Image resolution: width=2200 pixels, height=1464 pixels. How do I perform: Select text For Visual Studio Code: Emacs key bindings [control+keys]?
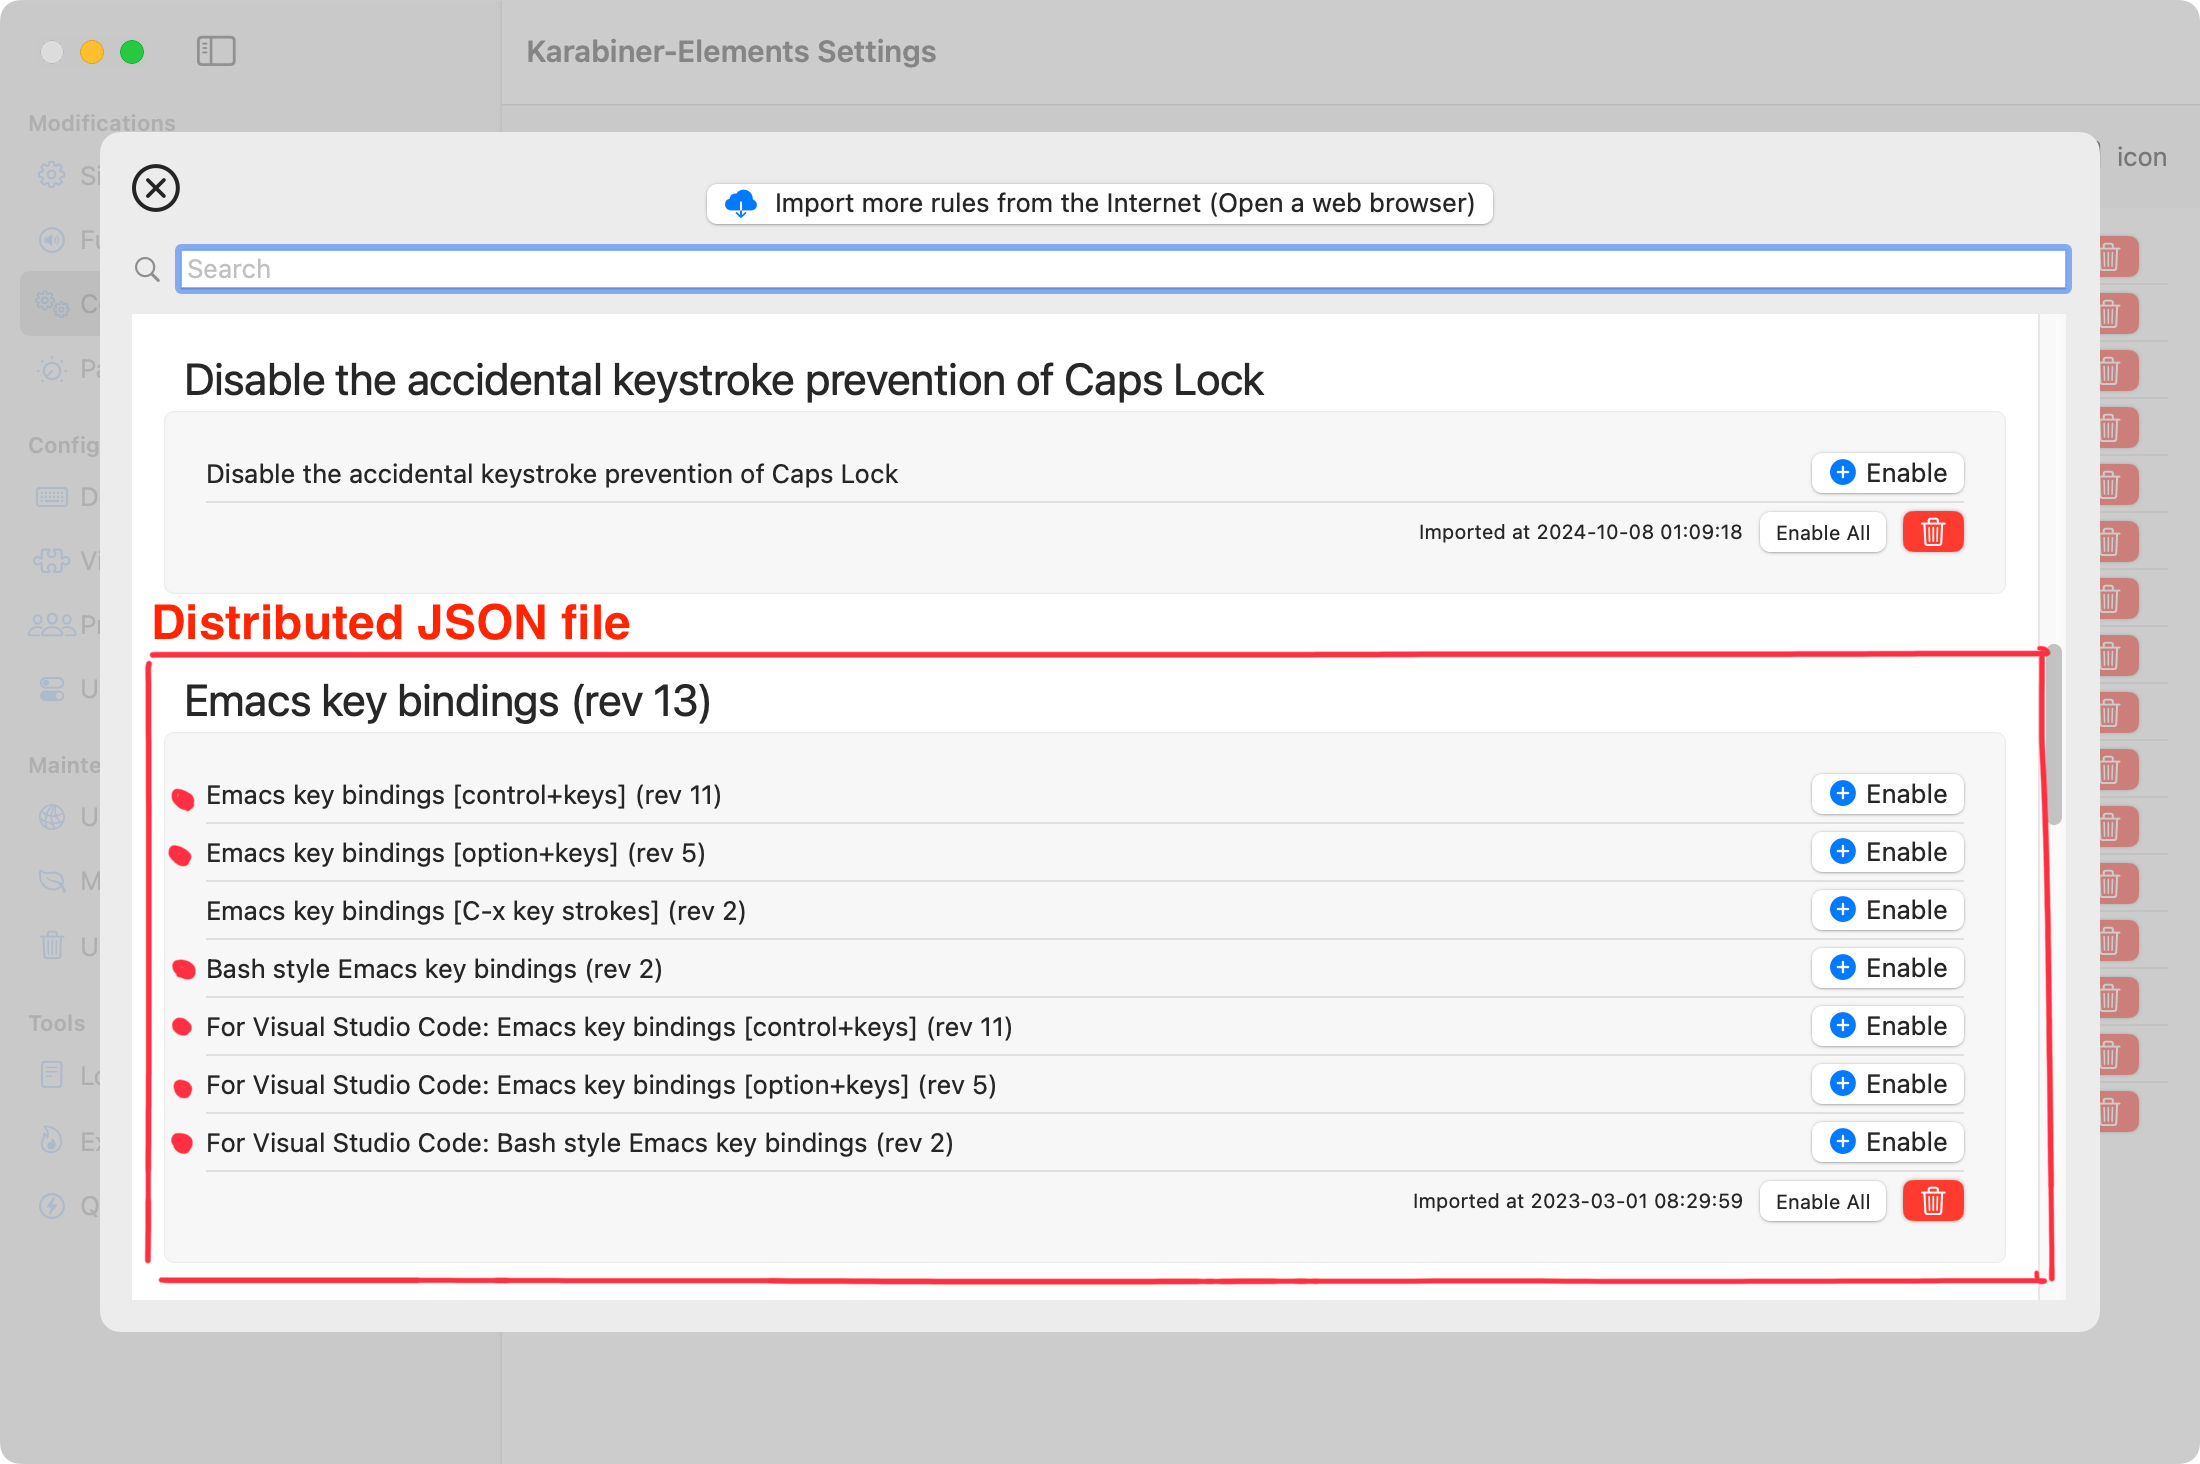562,1027
